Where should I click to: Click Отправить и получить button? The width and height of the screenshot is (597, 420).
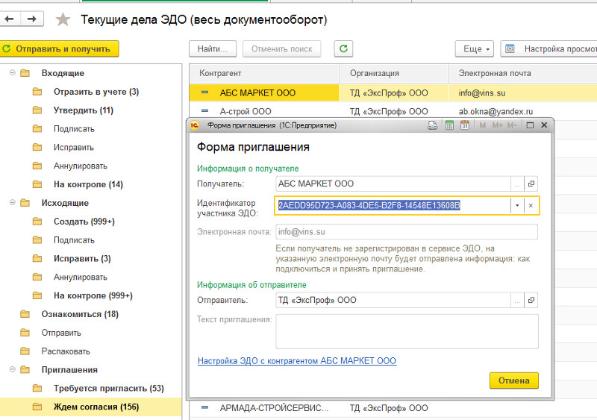point(59,49)
